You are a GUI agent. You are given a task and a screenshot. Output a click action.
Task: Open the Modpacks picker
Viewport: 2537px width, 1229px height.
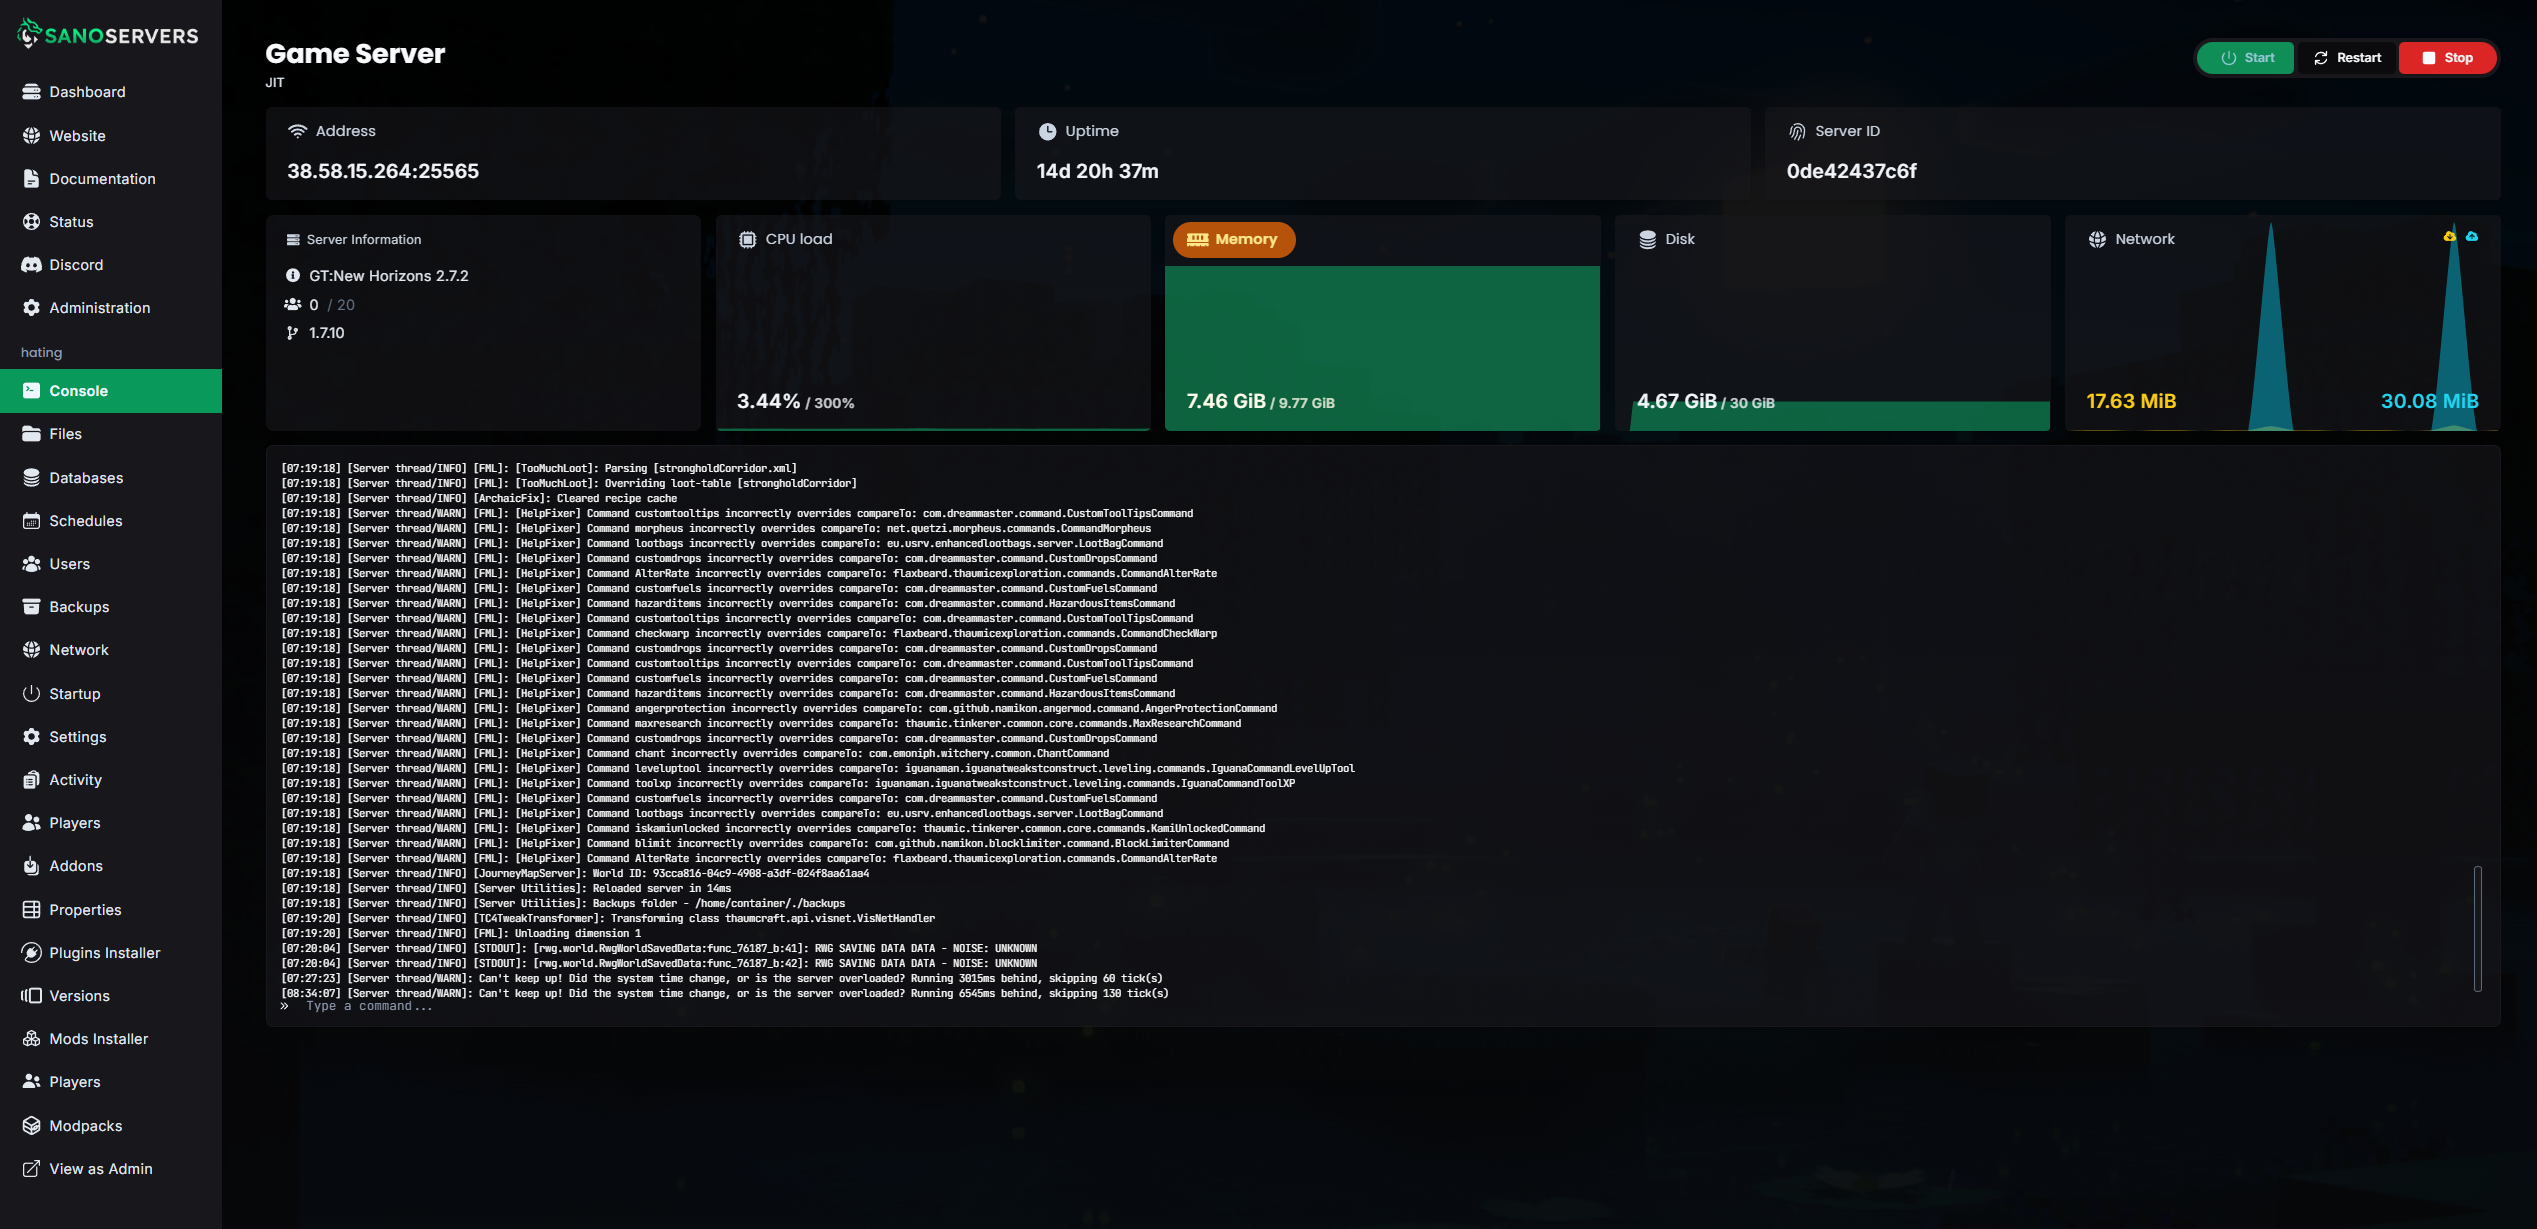85,1124
